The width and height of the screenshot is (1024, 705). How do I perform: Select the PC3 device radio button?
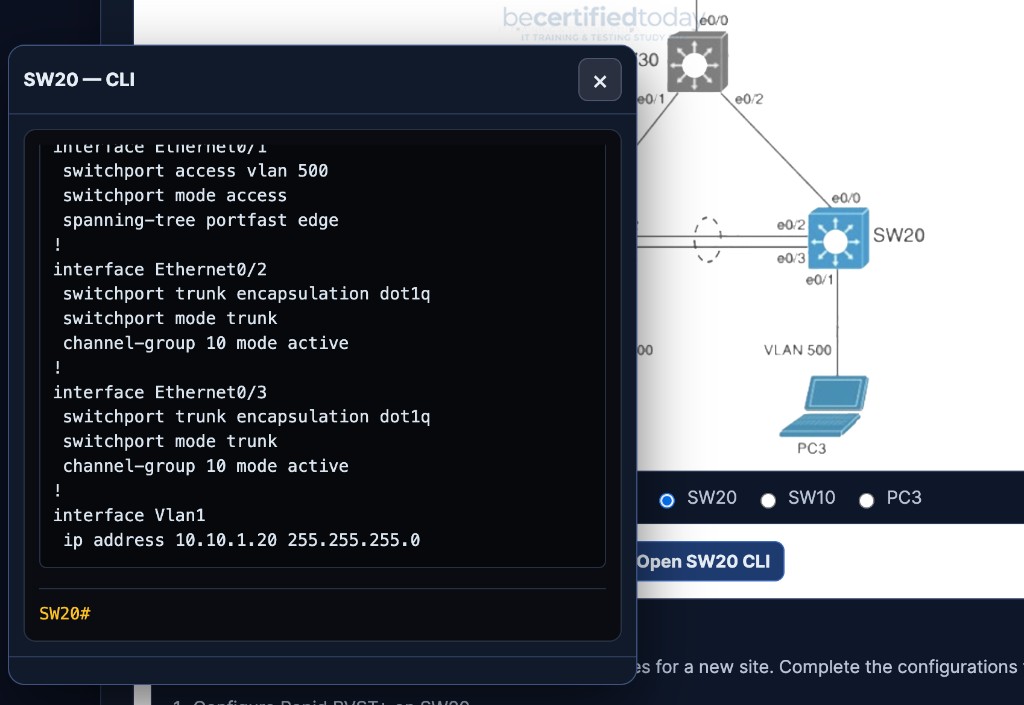[866, 499]
